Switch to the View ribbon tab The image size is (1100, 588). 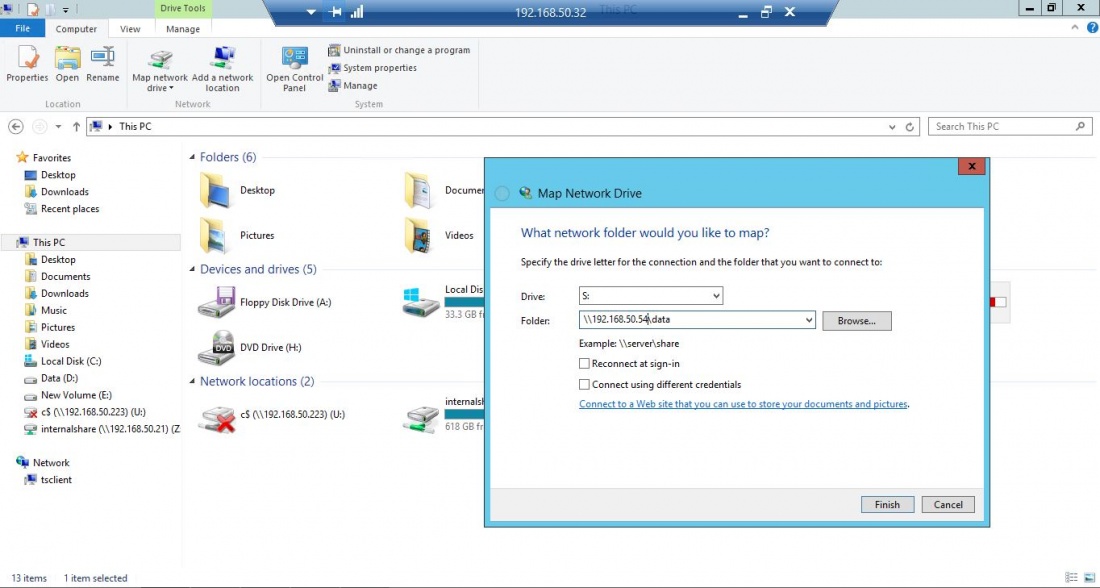click(130, 29)
